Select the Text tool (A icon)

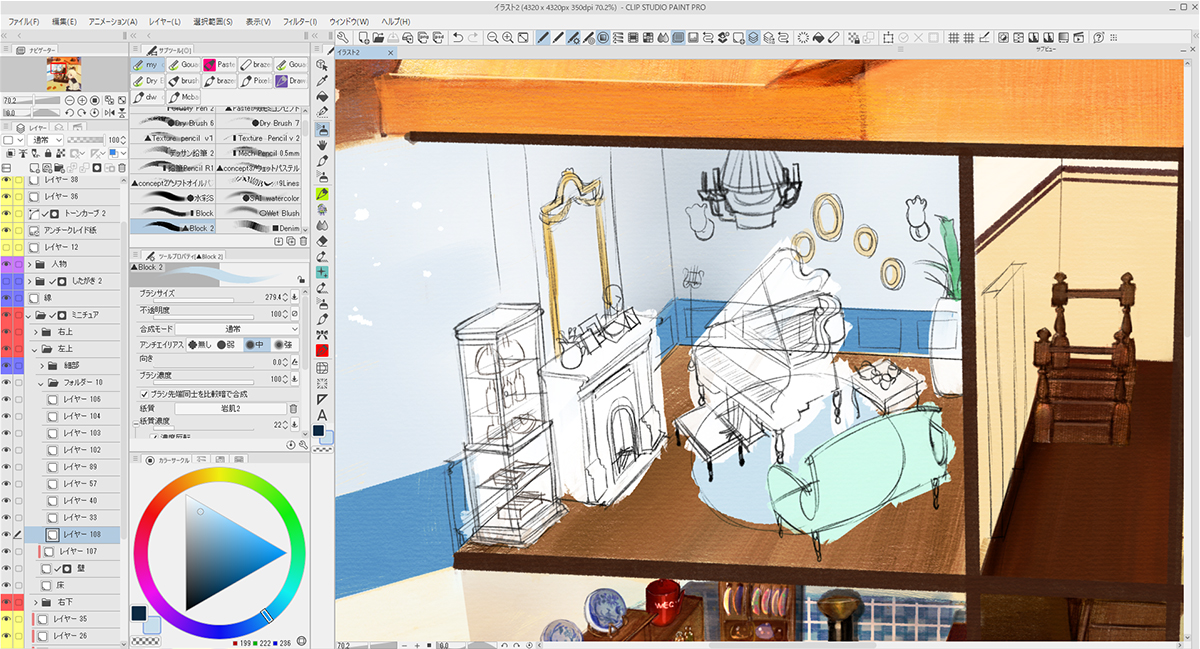tap(323, 415)
